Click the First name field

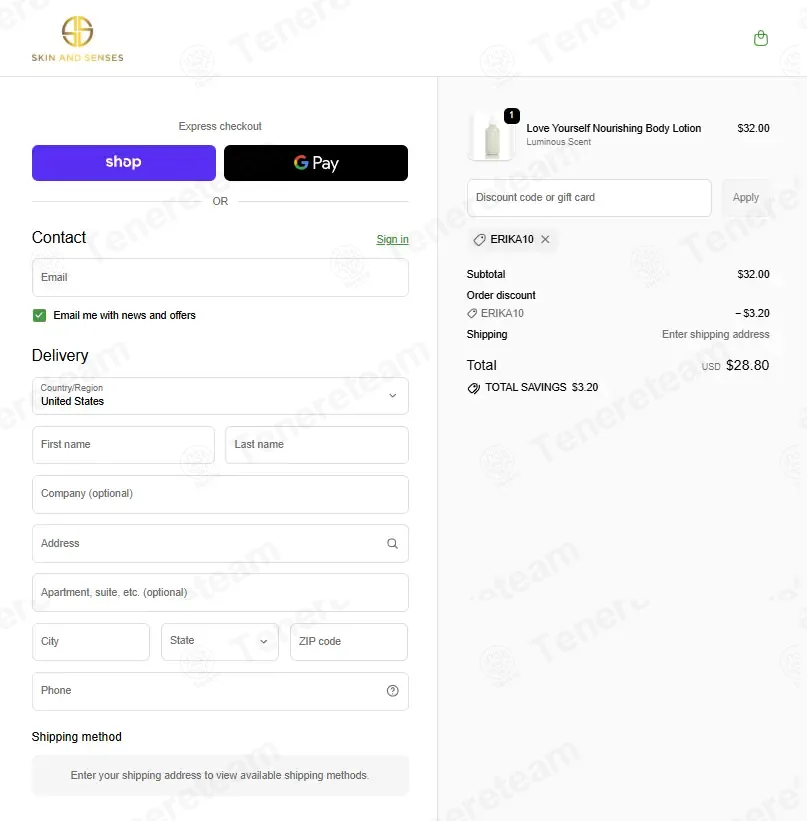[123, 445]
